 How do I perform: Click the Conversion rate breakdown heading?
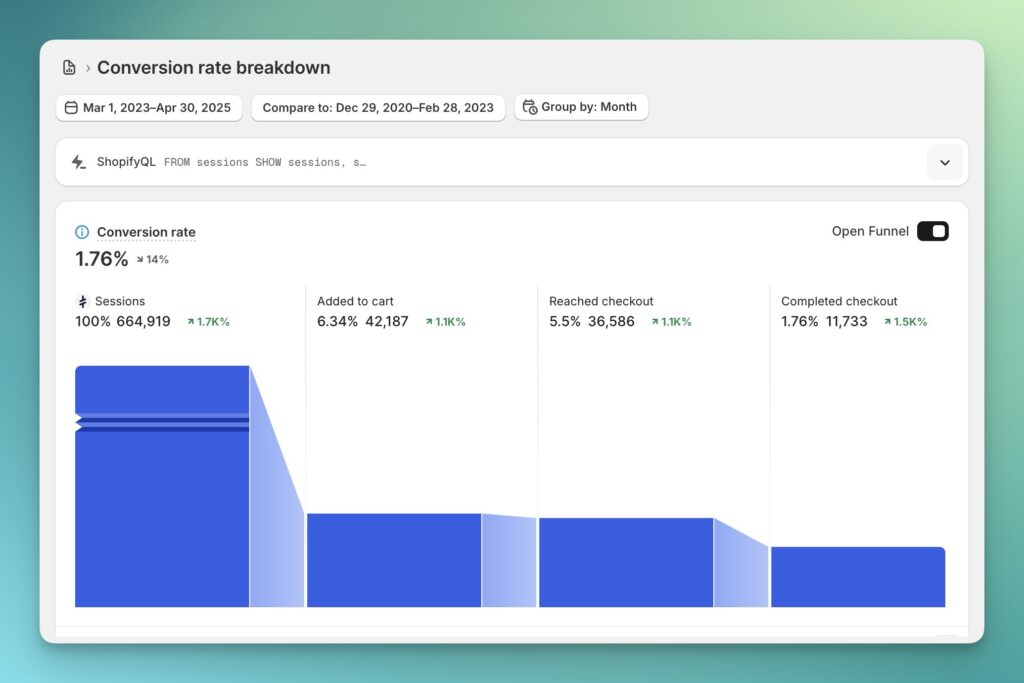coord(213,68)
